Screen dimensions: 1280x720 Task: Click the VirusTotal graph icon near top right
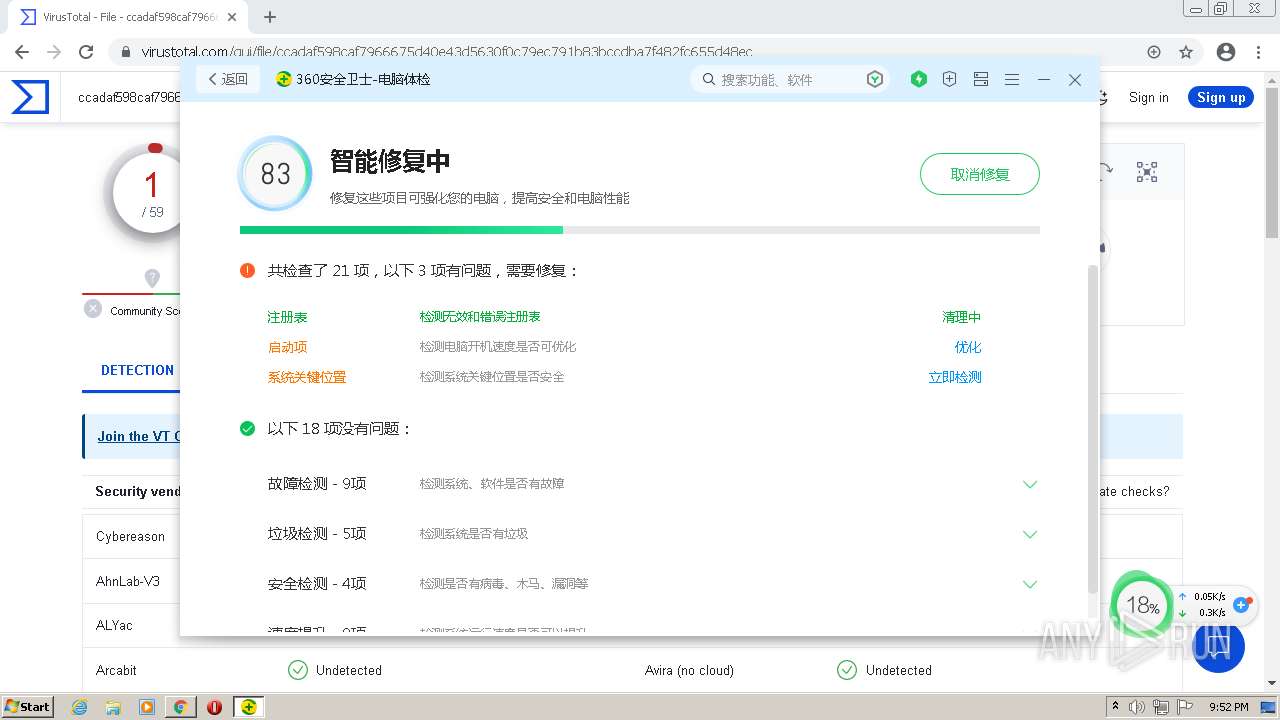(x=1147, y=172)
